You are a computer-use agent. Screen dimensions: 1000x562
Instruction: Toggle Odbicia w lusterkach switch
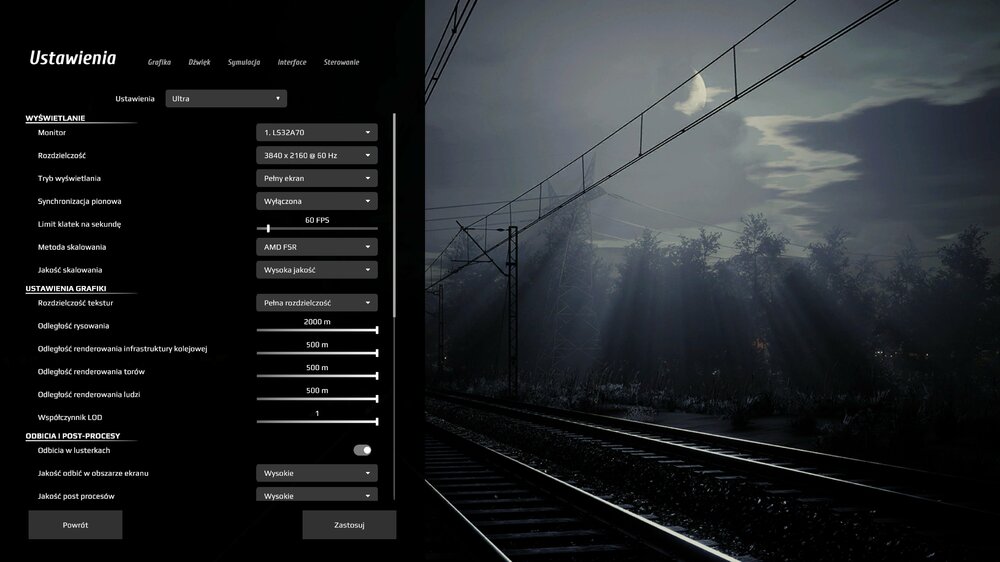(362, 450)
